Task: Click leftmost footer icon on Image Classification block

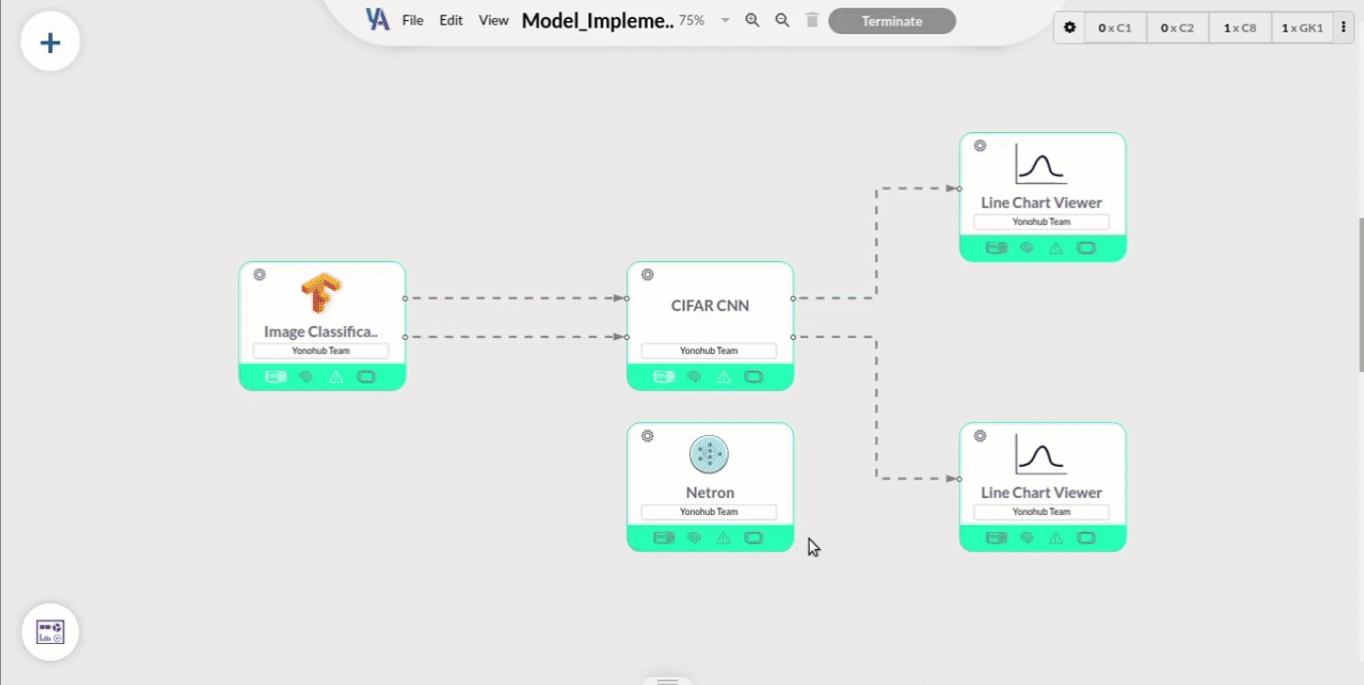Action: (x=276, y=377)
